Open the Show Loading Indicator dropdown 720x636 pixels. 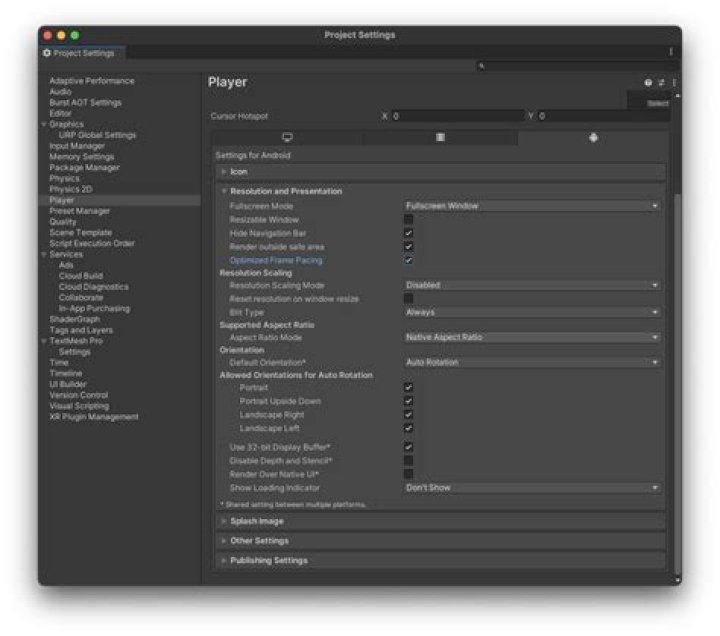pos(532,488)
